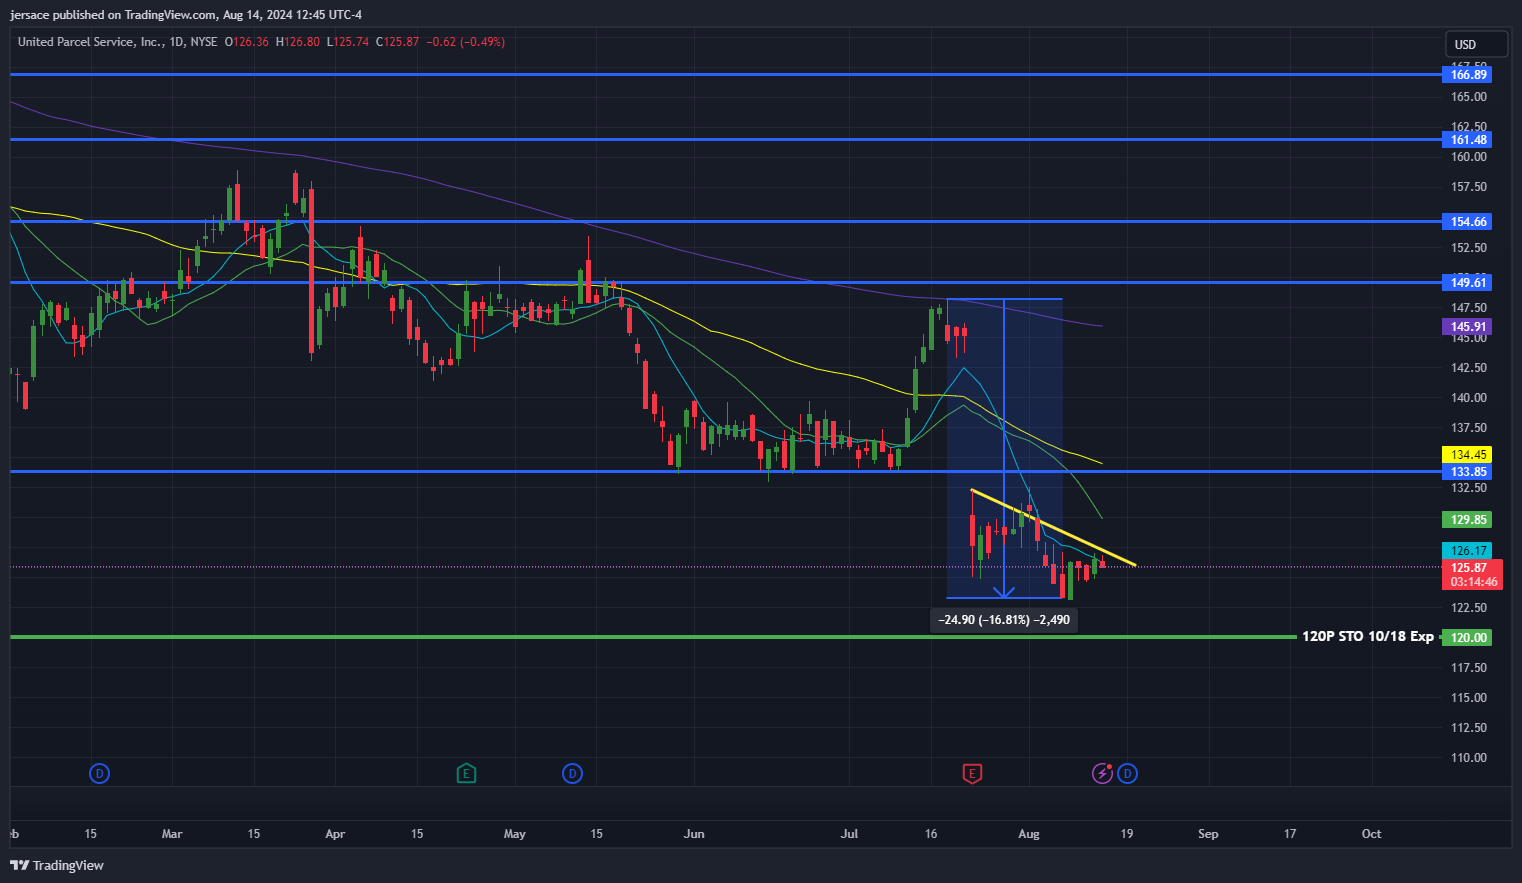Image resolution: width=1522 pixels, height=883 pixels.
Task: Open the red earnings E marker in July
Action: [x=972, y=773]
